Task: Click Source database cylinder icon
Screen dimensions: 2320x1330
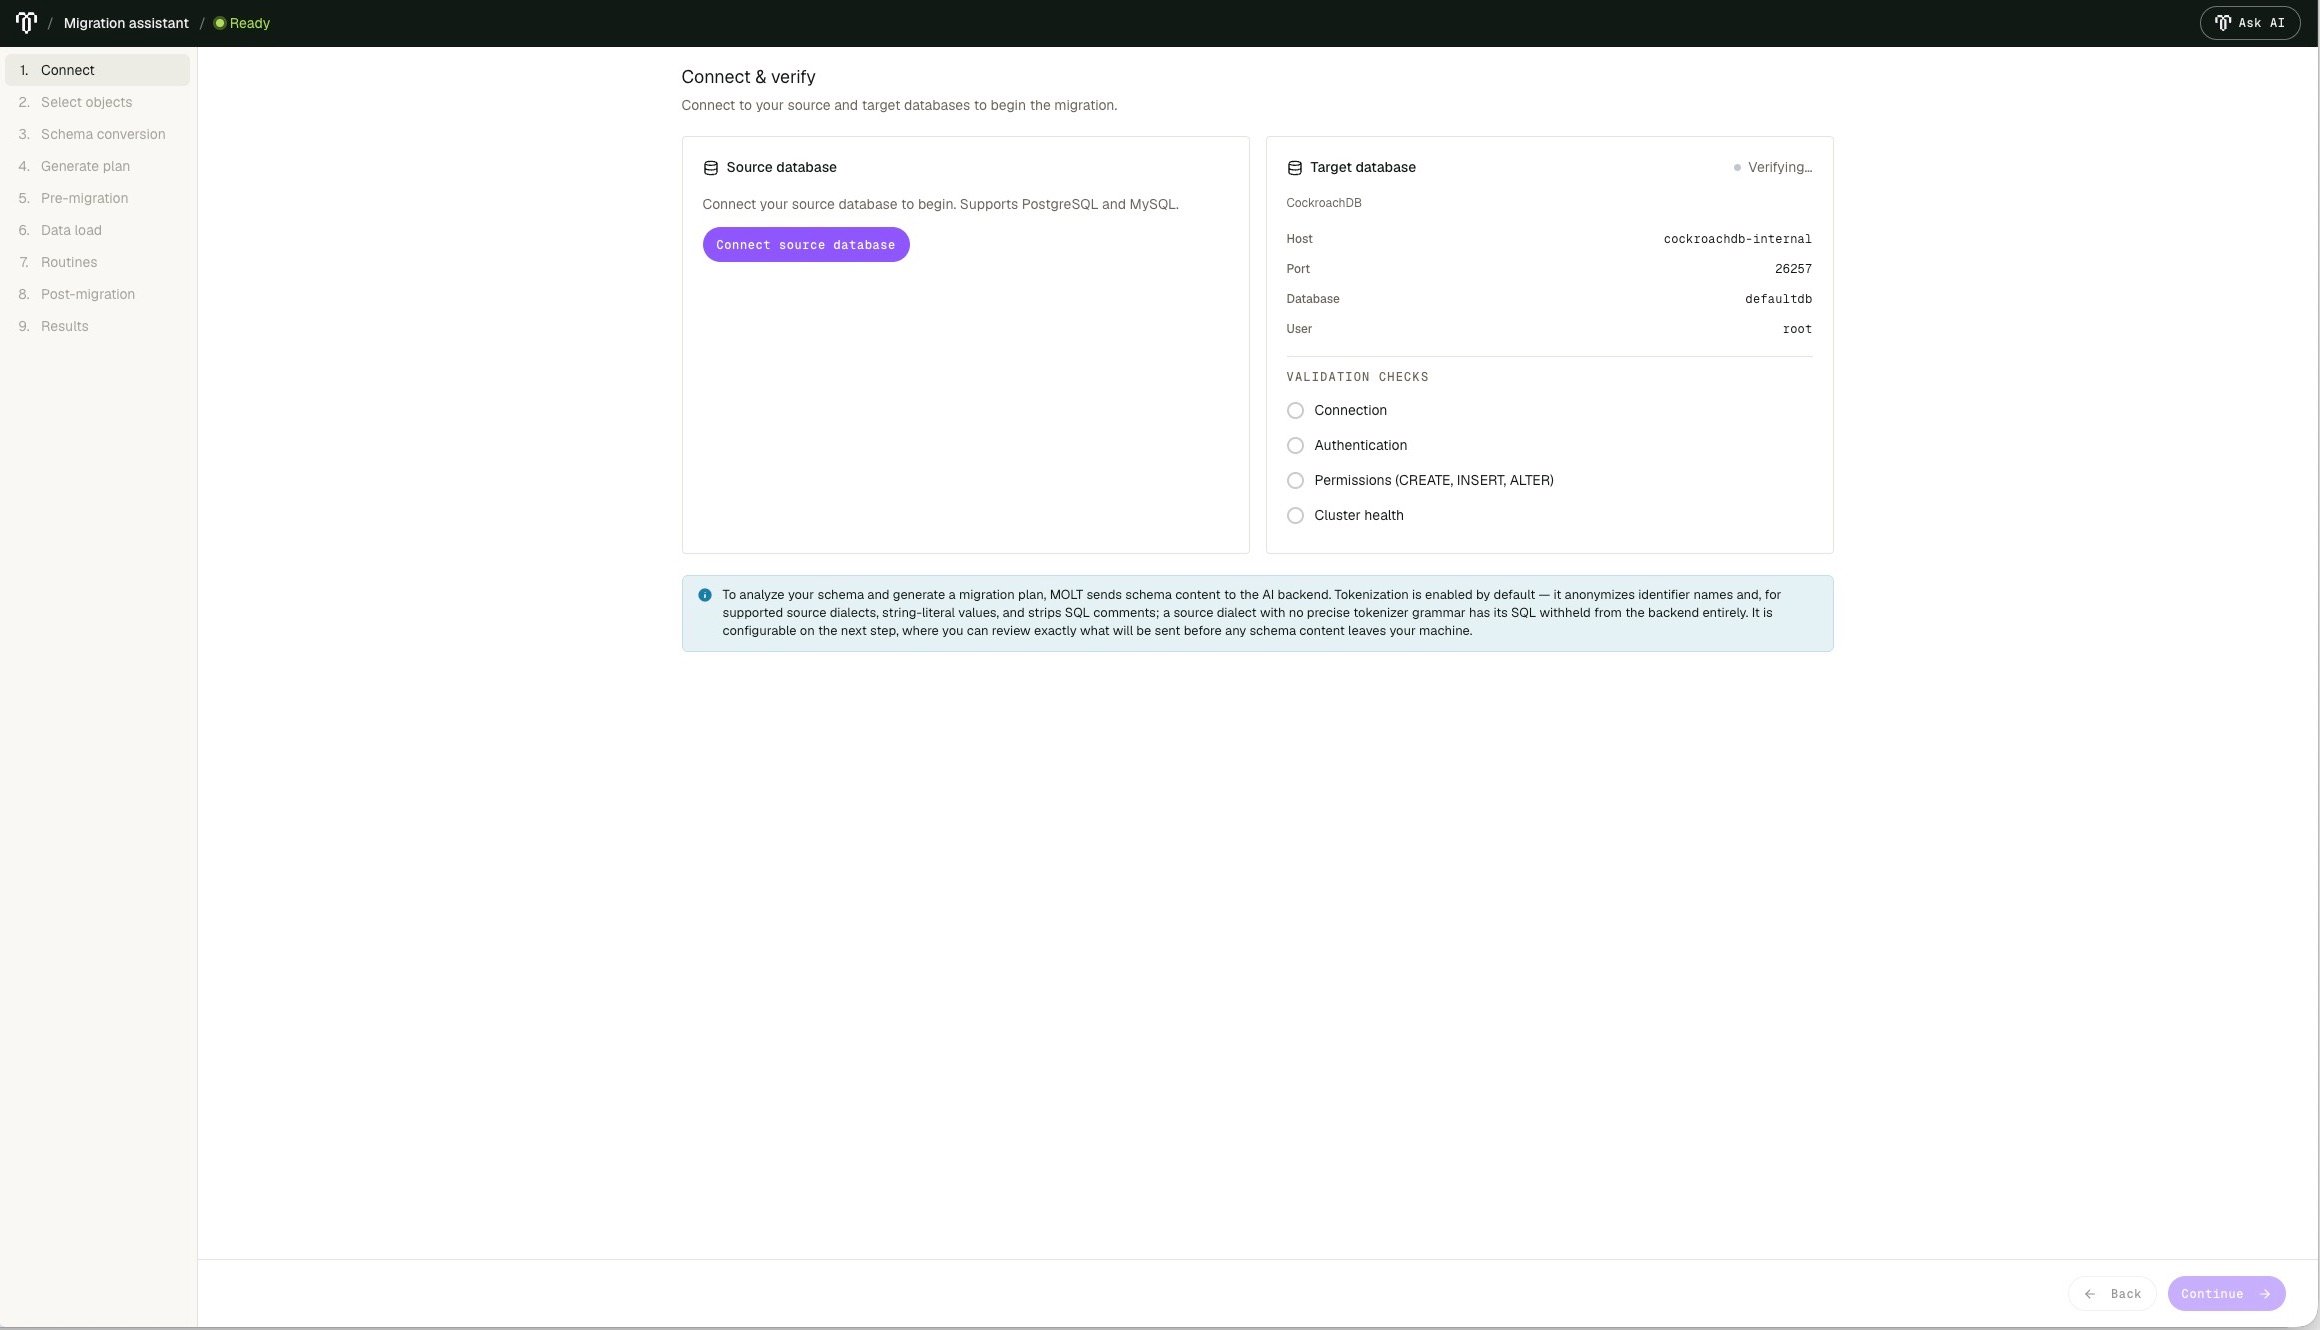Action: [x=710, y=168]
